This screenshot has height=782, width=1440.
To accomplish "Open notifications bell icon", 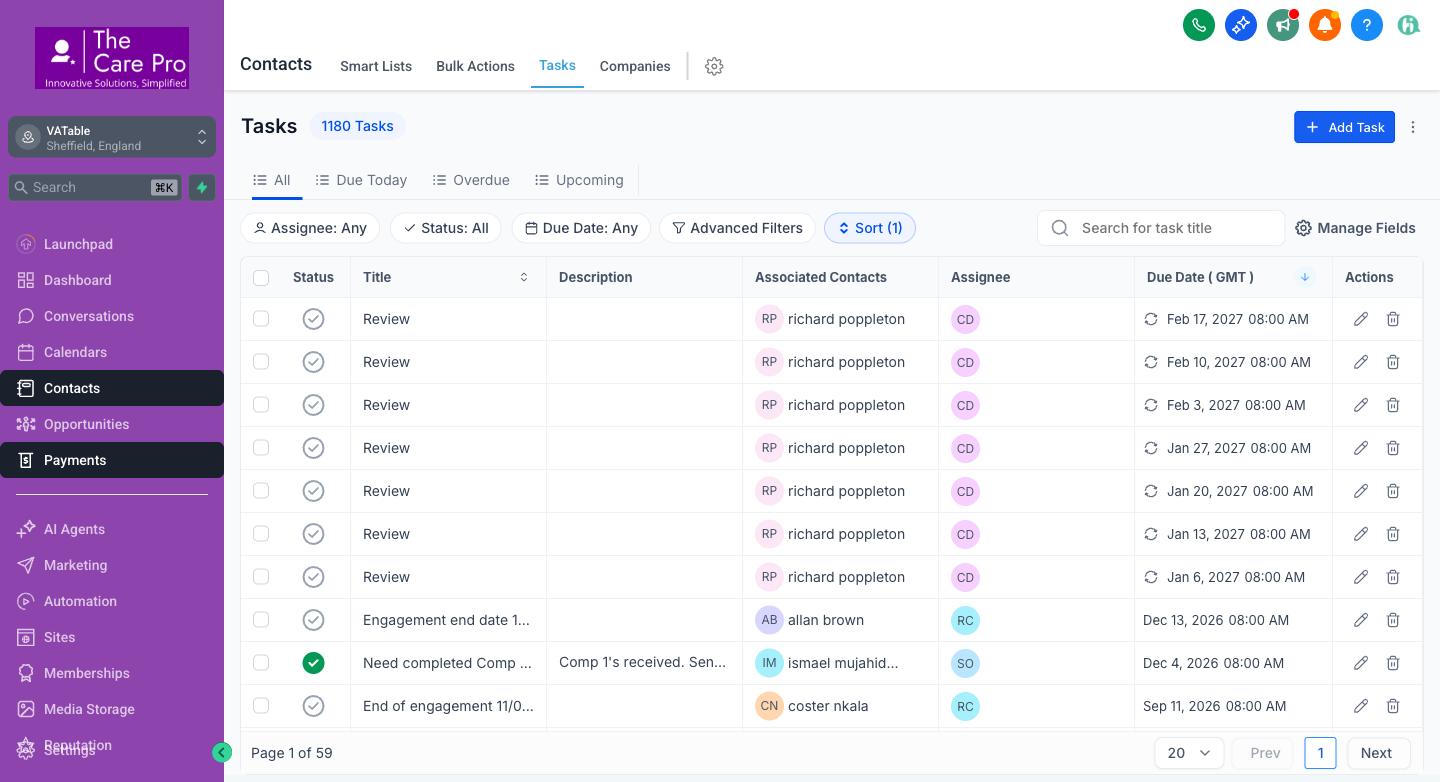I will click(1325, 25).
